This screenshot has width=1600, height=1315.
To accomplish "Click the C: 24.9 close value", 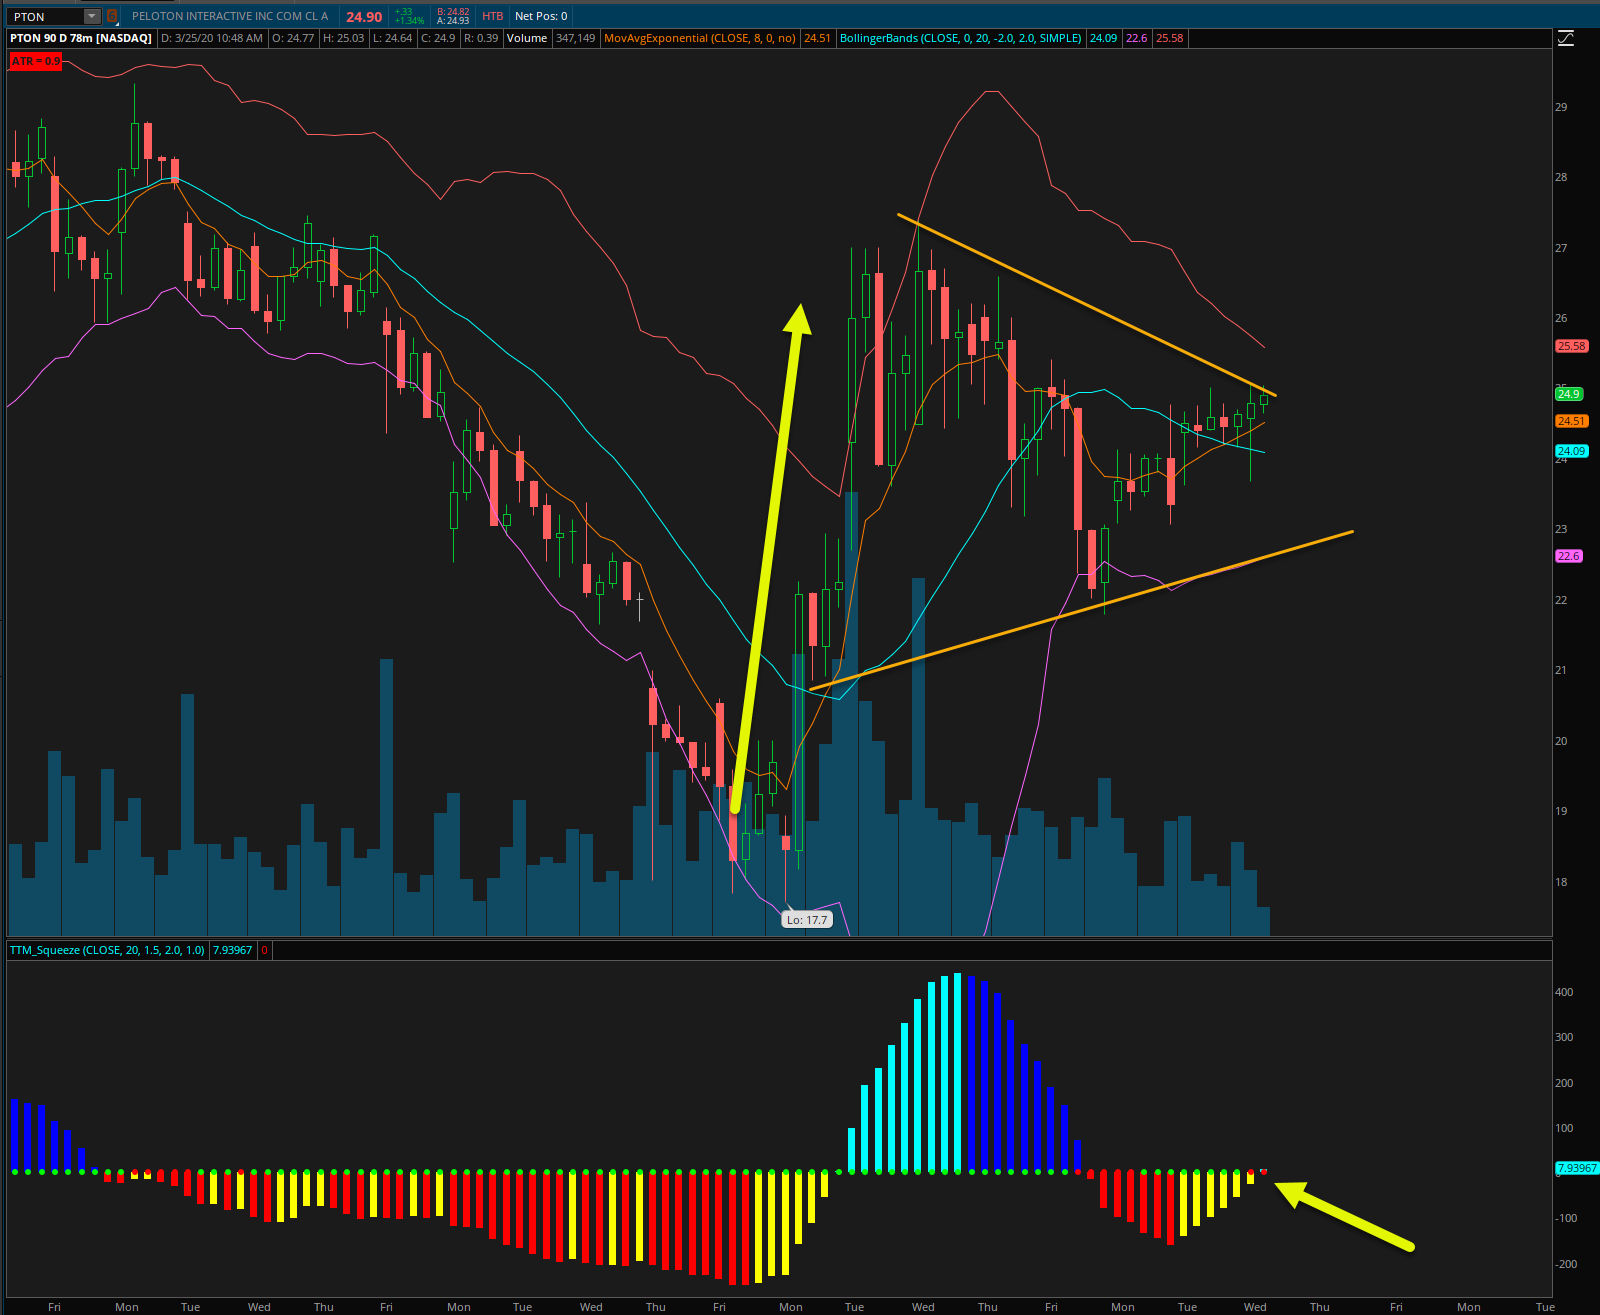I will click(438, 38).
